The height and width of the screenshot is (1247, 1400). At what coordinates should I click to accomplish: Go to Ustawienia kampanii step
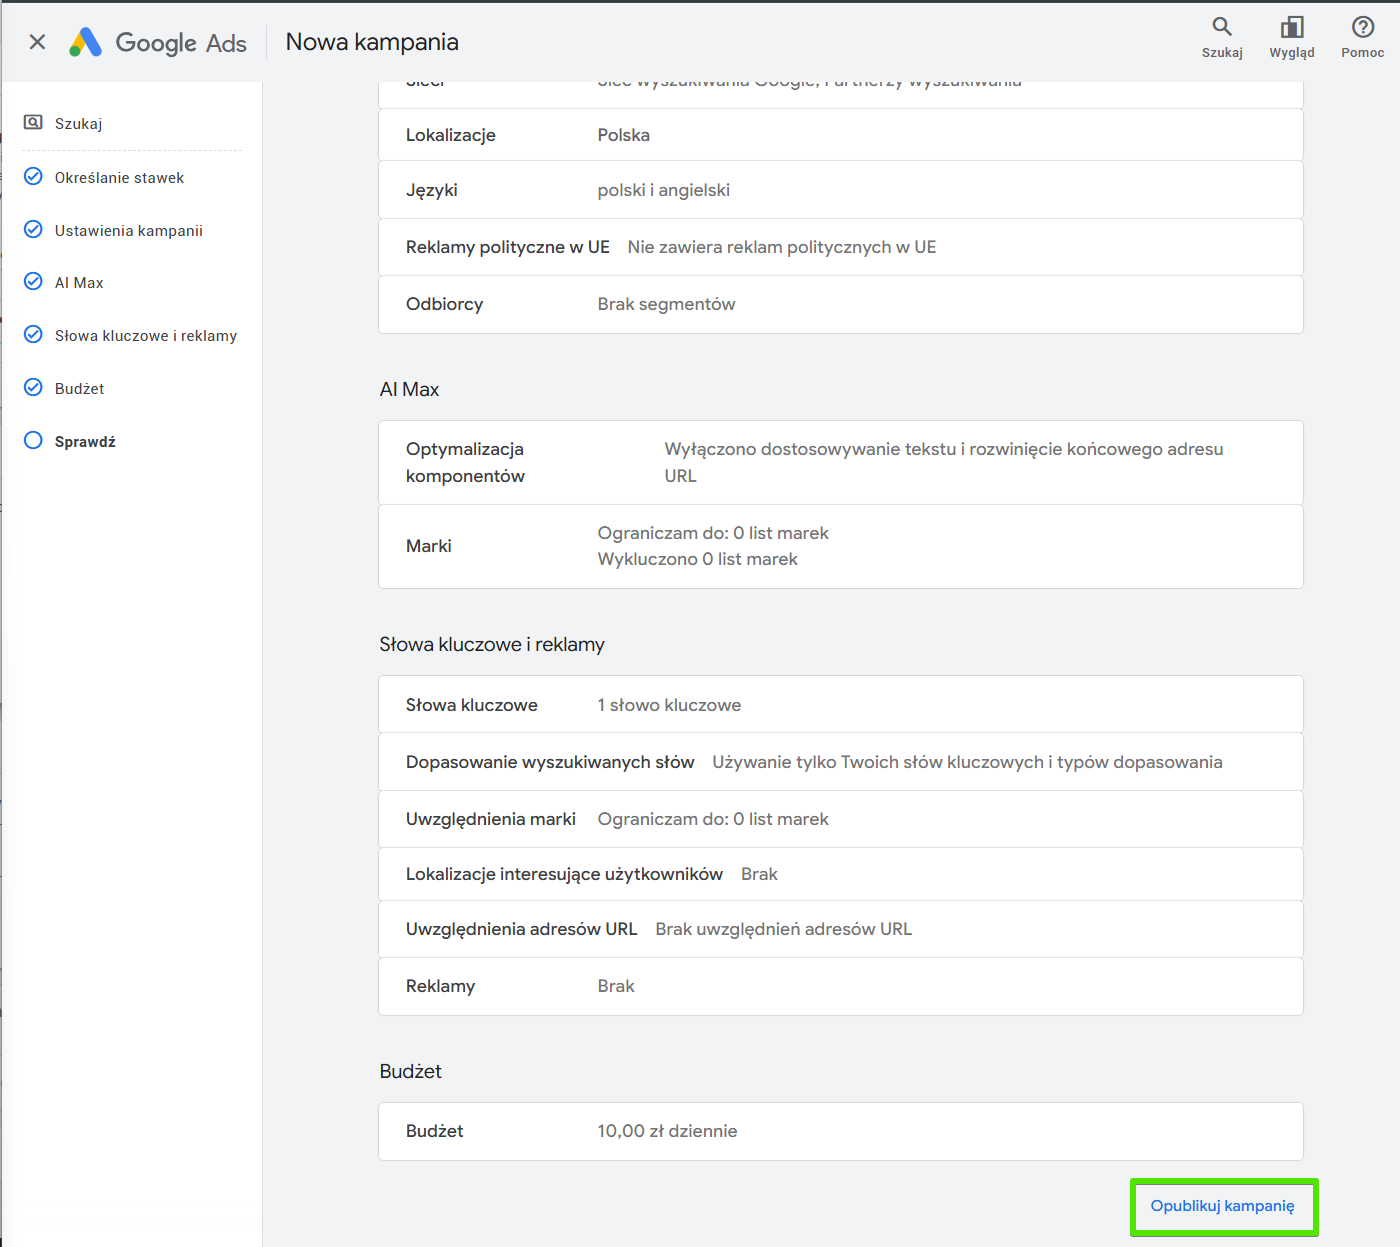128,231
